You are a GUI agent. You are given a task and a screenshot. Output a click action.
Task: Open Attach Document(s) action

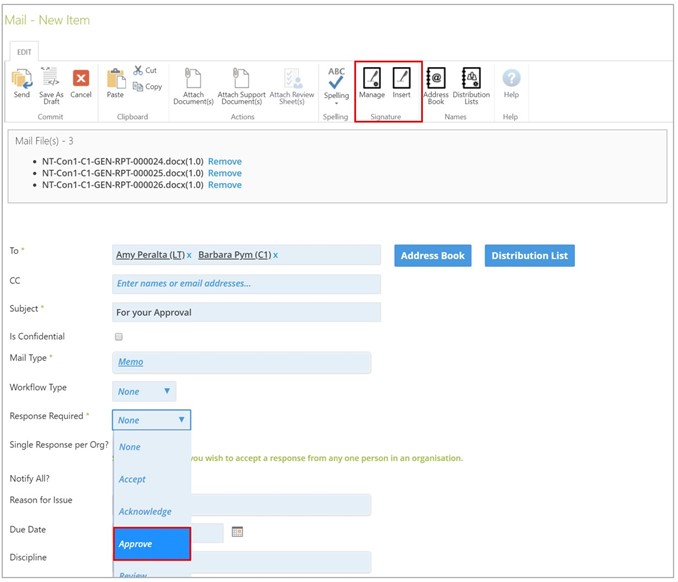pos(193,86)
